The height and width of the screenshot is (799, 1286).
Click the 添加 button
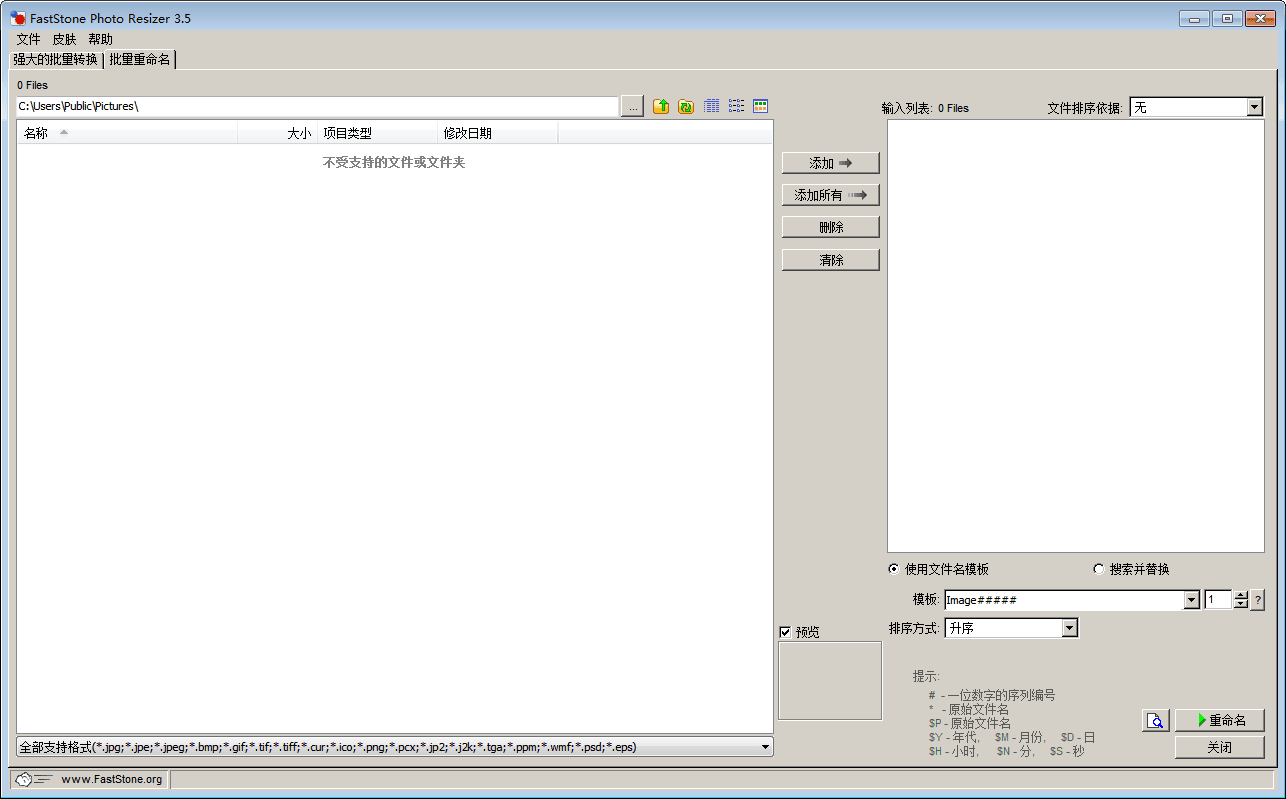[x=831, y=163]
